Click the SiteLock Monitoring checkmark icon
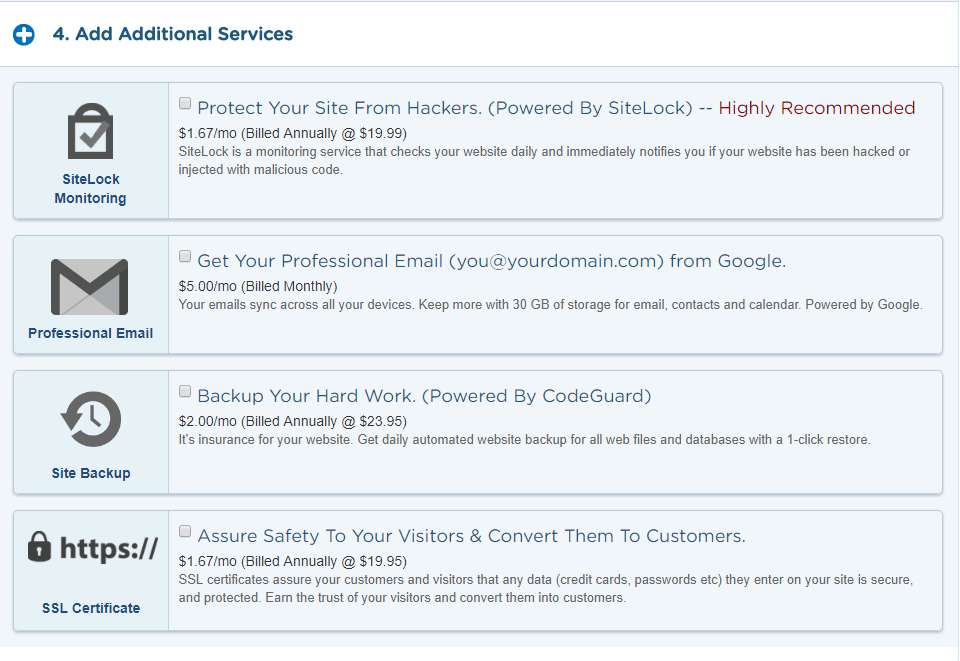960x661 pixels. 90,131
